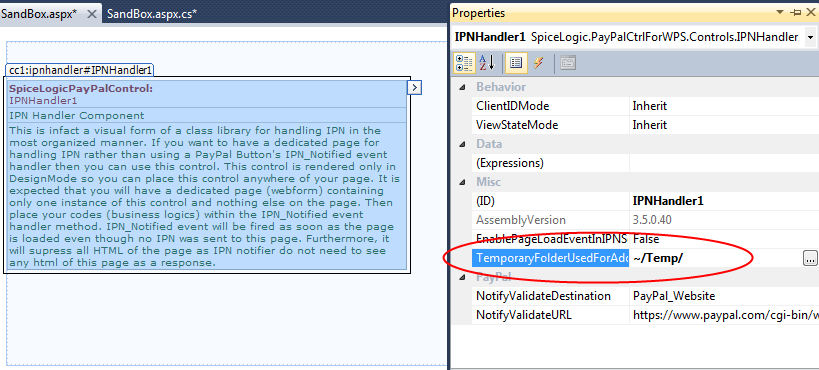Select the EnablePageLoadEventInIPNS property
819x370 pixels.
(551, 239)
